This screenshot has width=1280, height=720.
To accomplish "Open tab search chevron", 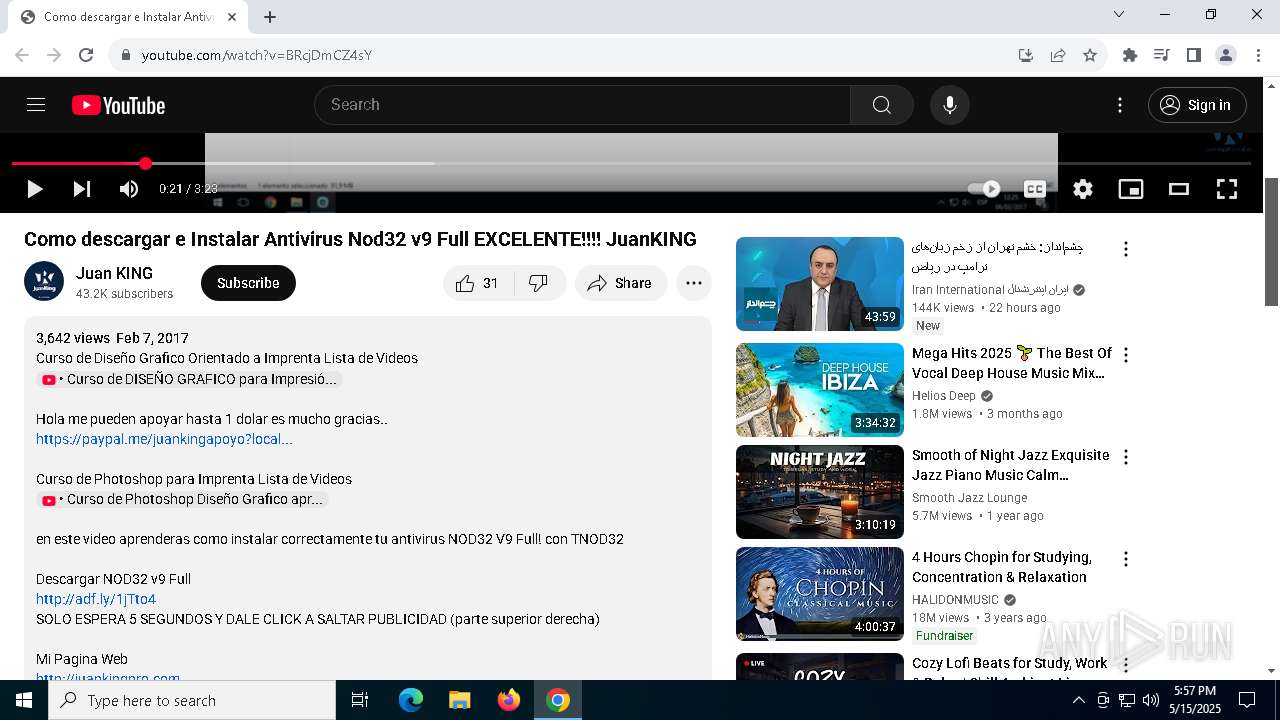I will pyautogui.click(x=1119, y=14).
